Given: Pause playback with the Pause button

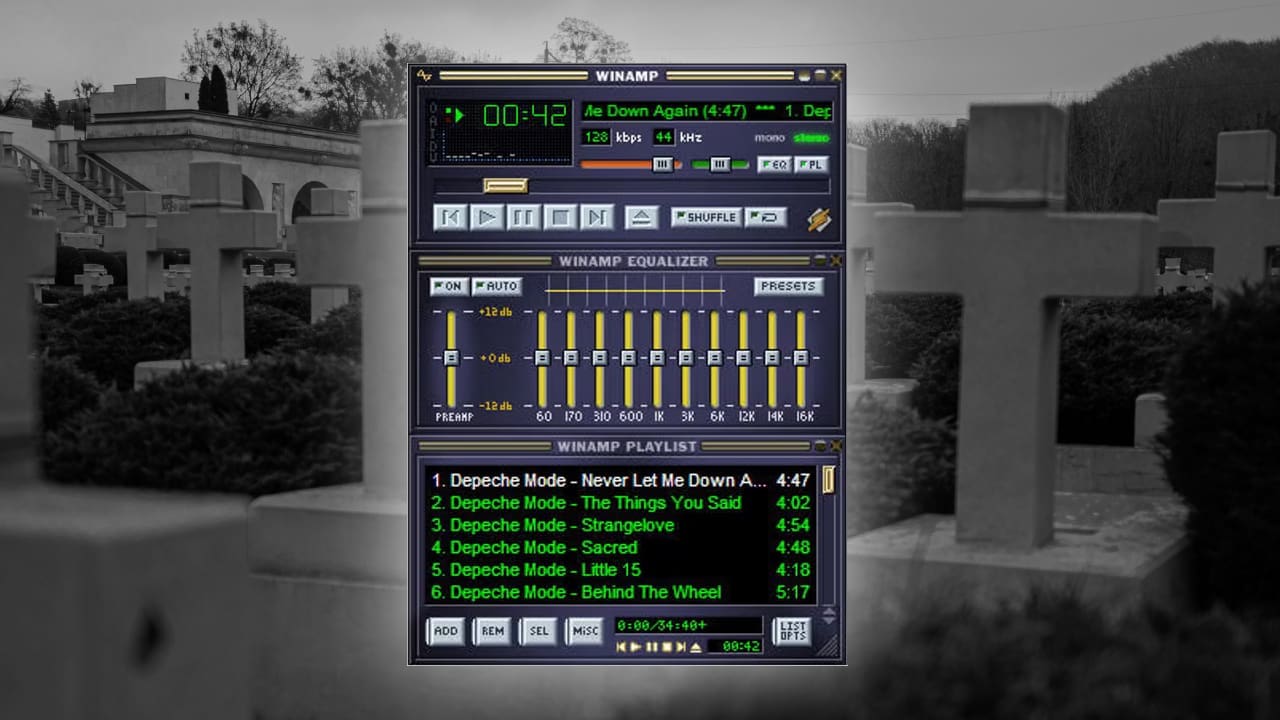Looking at the screenshot, I should 523,217.
